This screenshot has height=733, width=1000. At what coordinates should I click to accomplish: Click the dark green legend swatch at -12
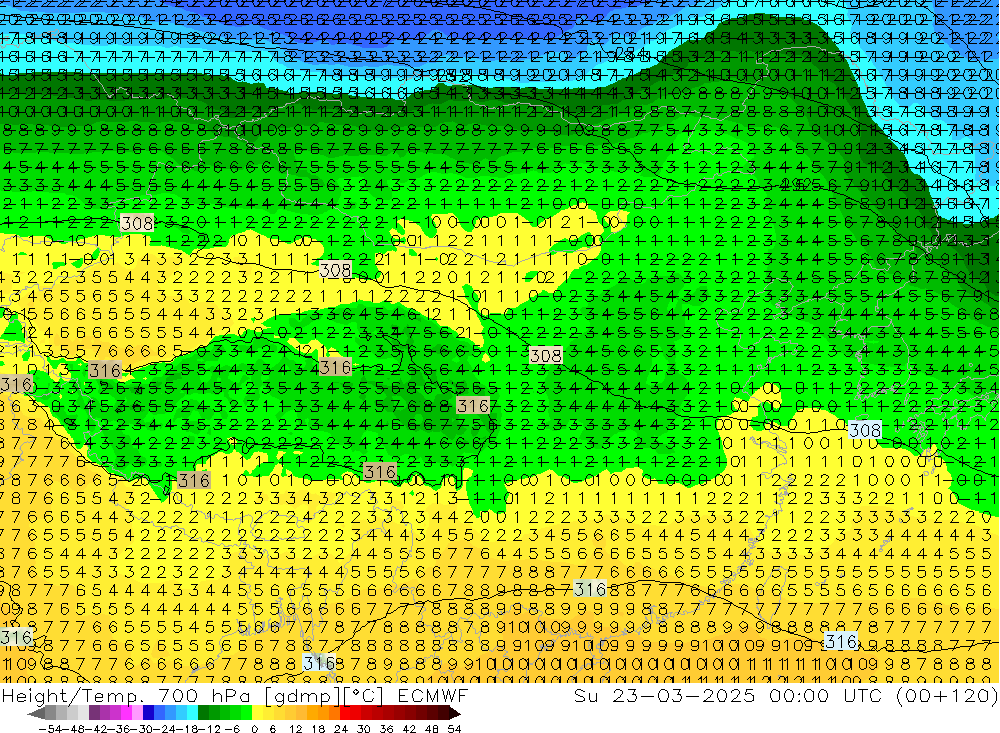(x=203, y=713)
